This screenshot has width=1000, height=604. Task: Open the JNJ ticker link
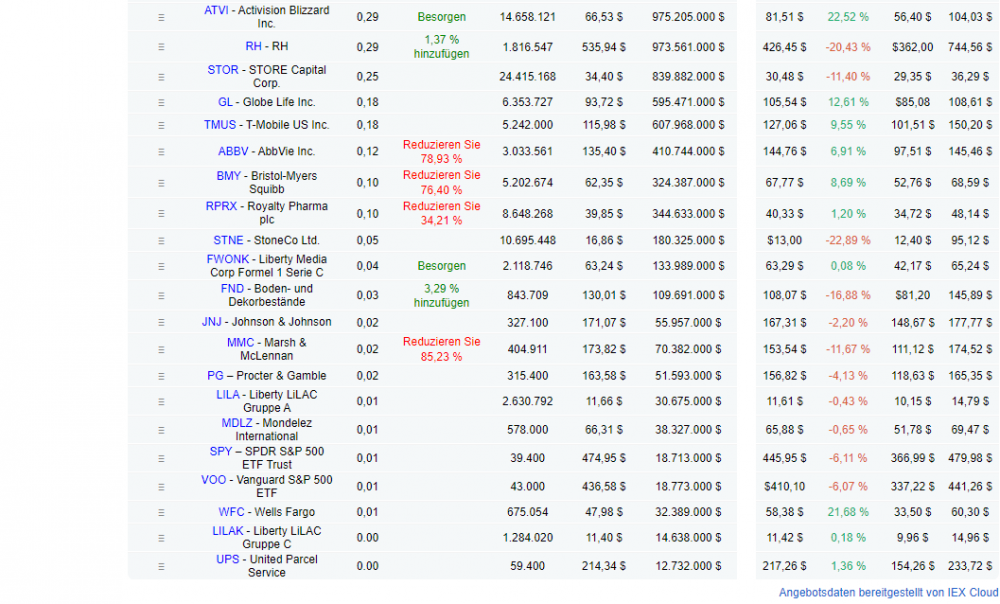[x=212, y=321]
